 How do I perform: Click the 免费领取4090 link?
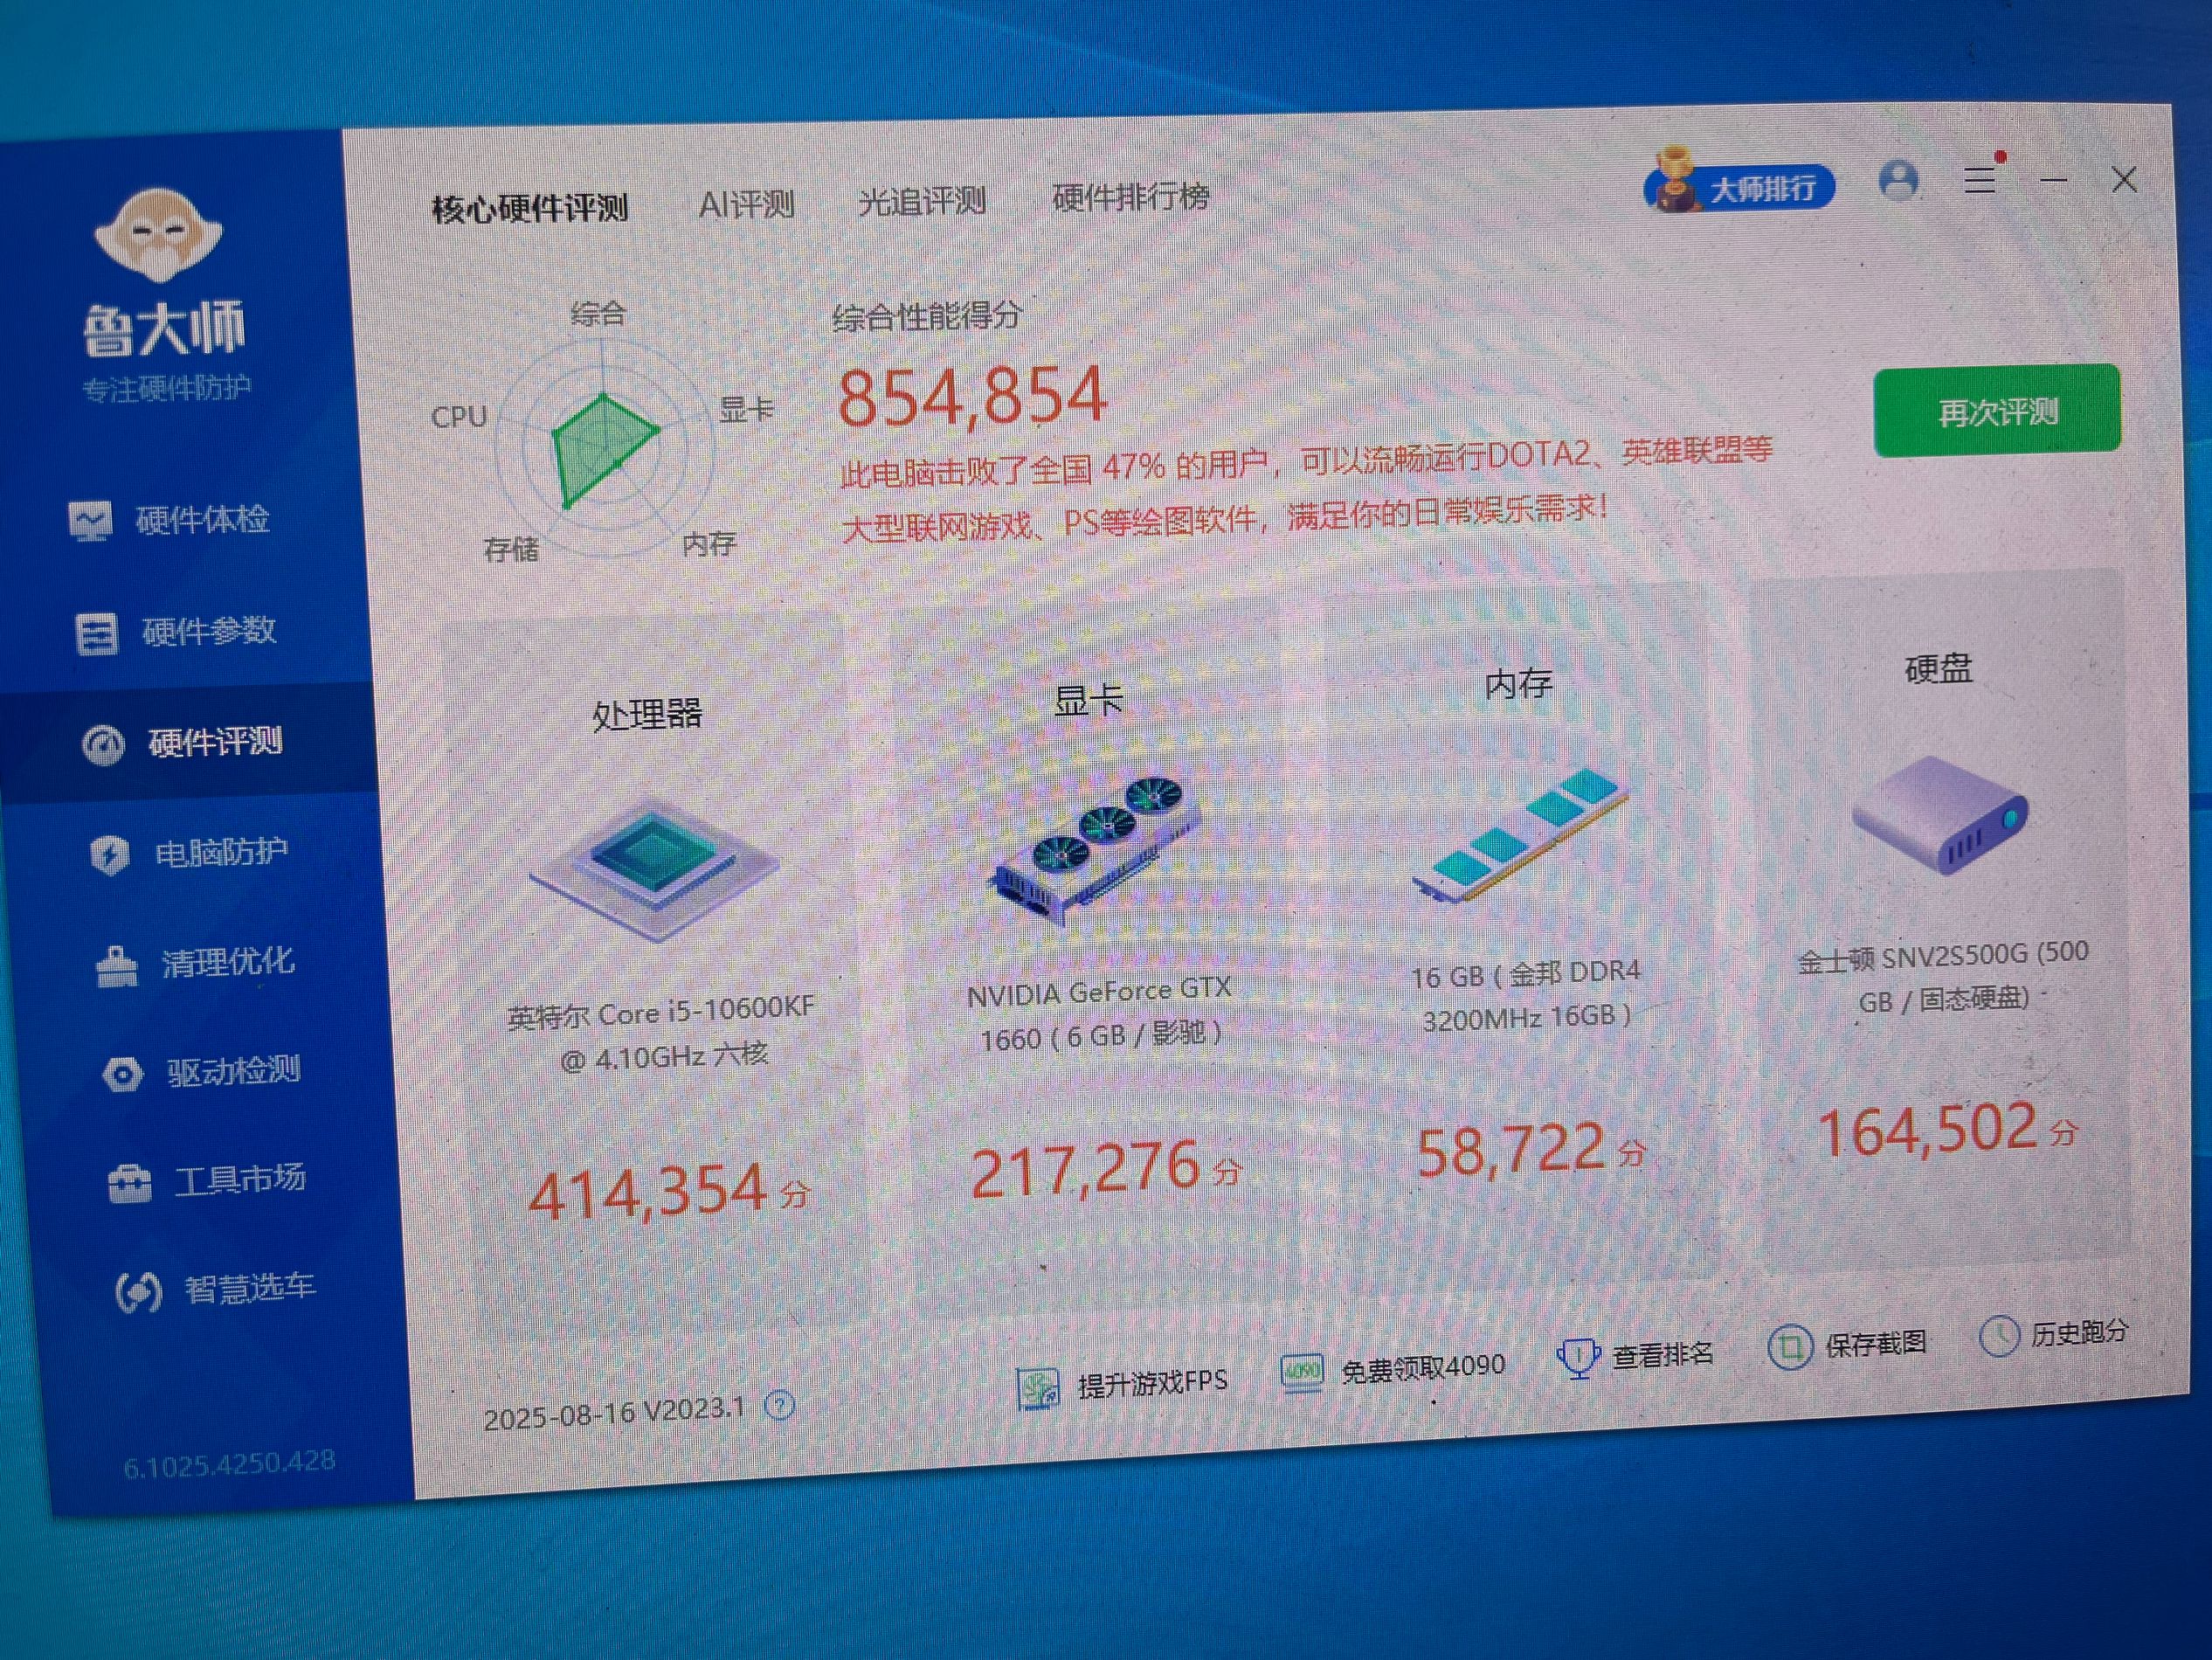1423,1368
